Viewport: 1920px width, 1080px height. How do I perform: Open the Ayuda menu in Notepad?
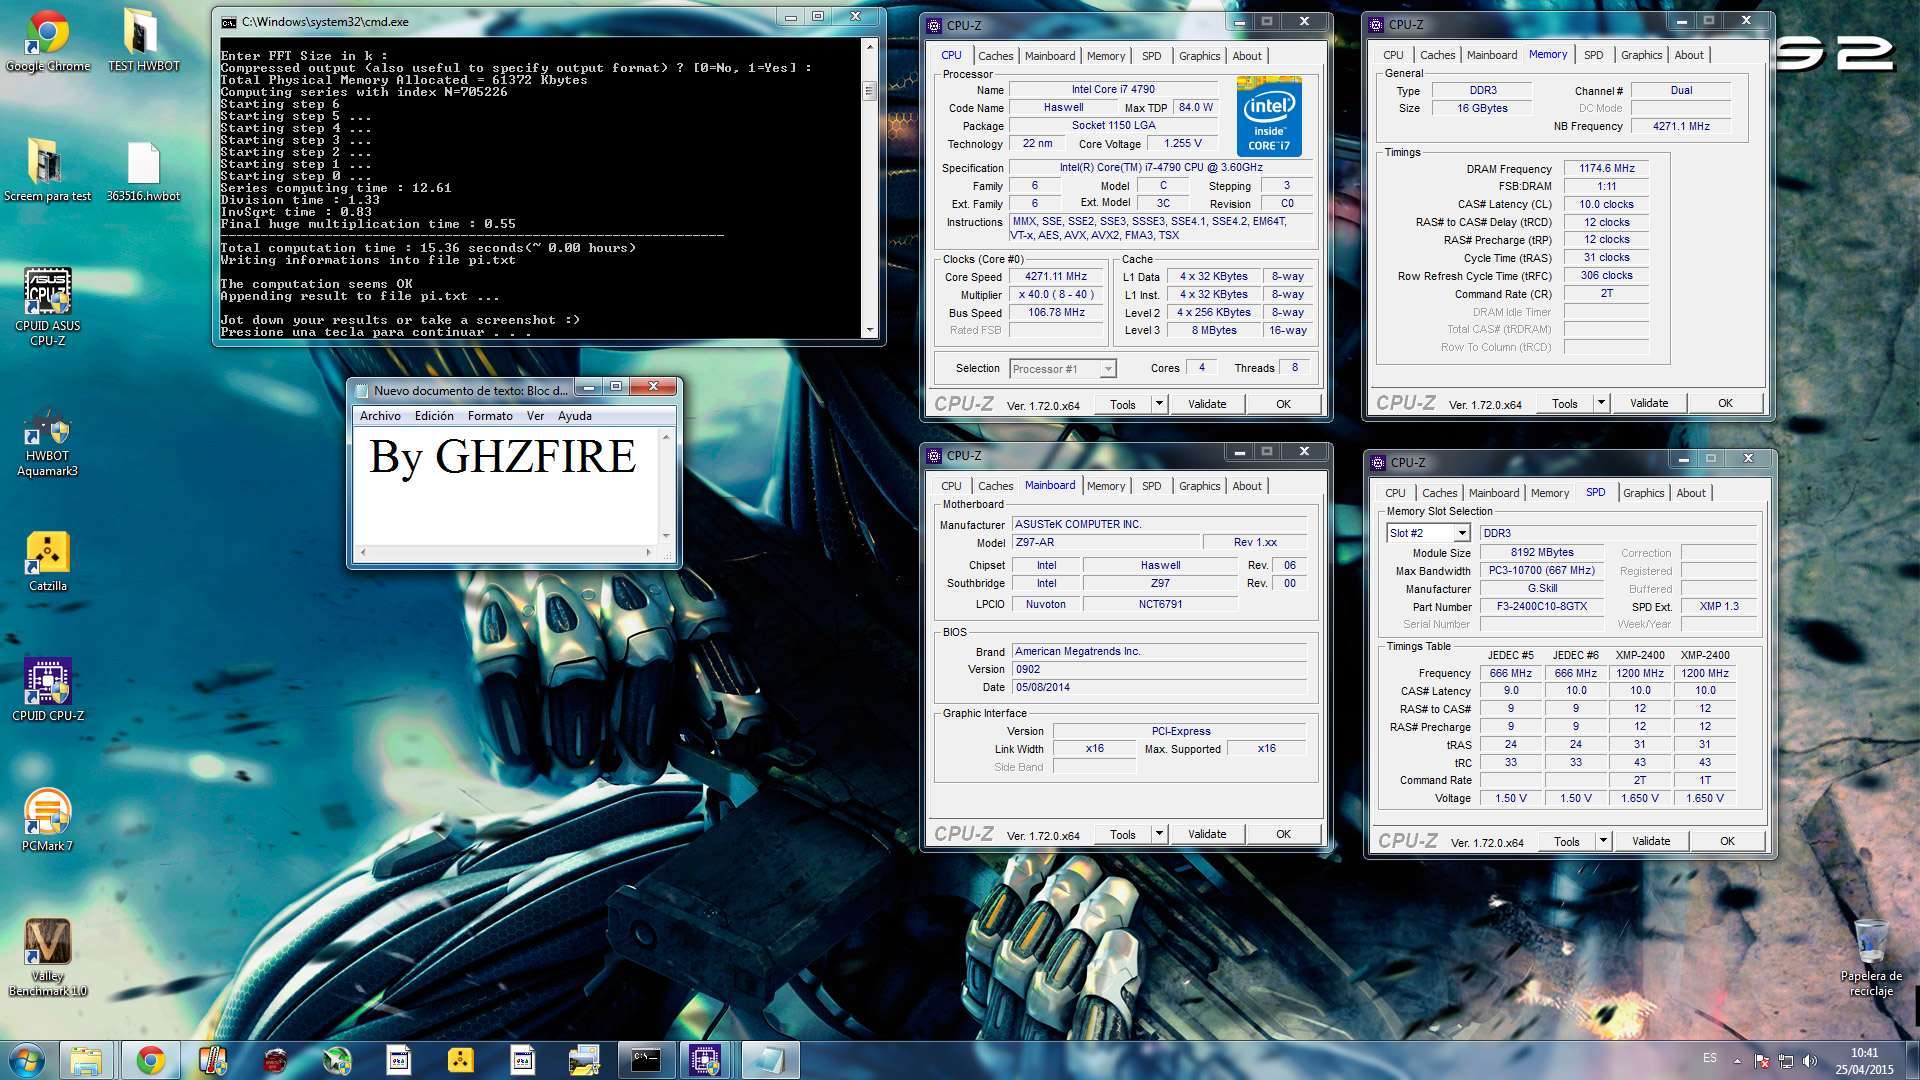[x=575, y=416]
